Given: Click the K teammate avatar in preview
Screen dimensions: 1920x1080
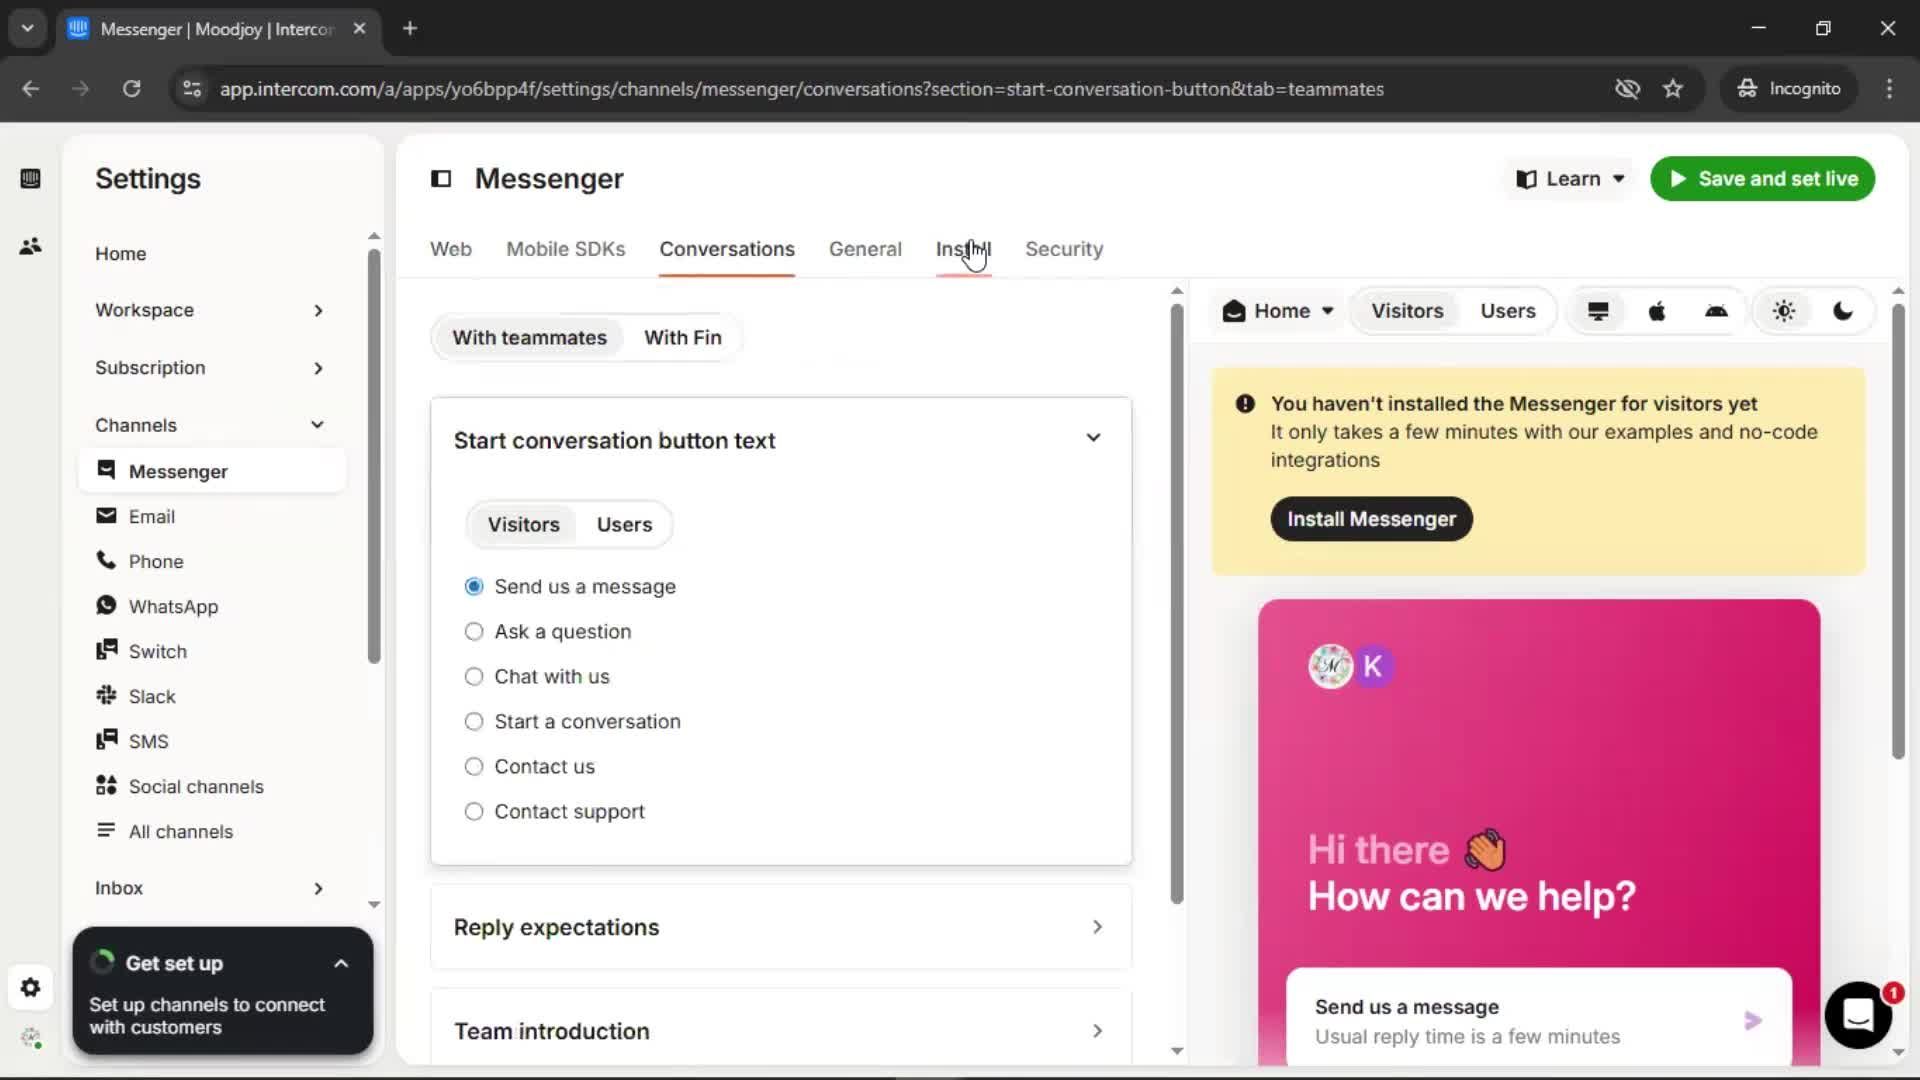Looking at the screenshot, I should (1372, 666).
